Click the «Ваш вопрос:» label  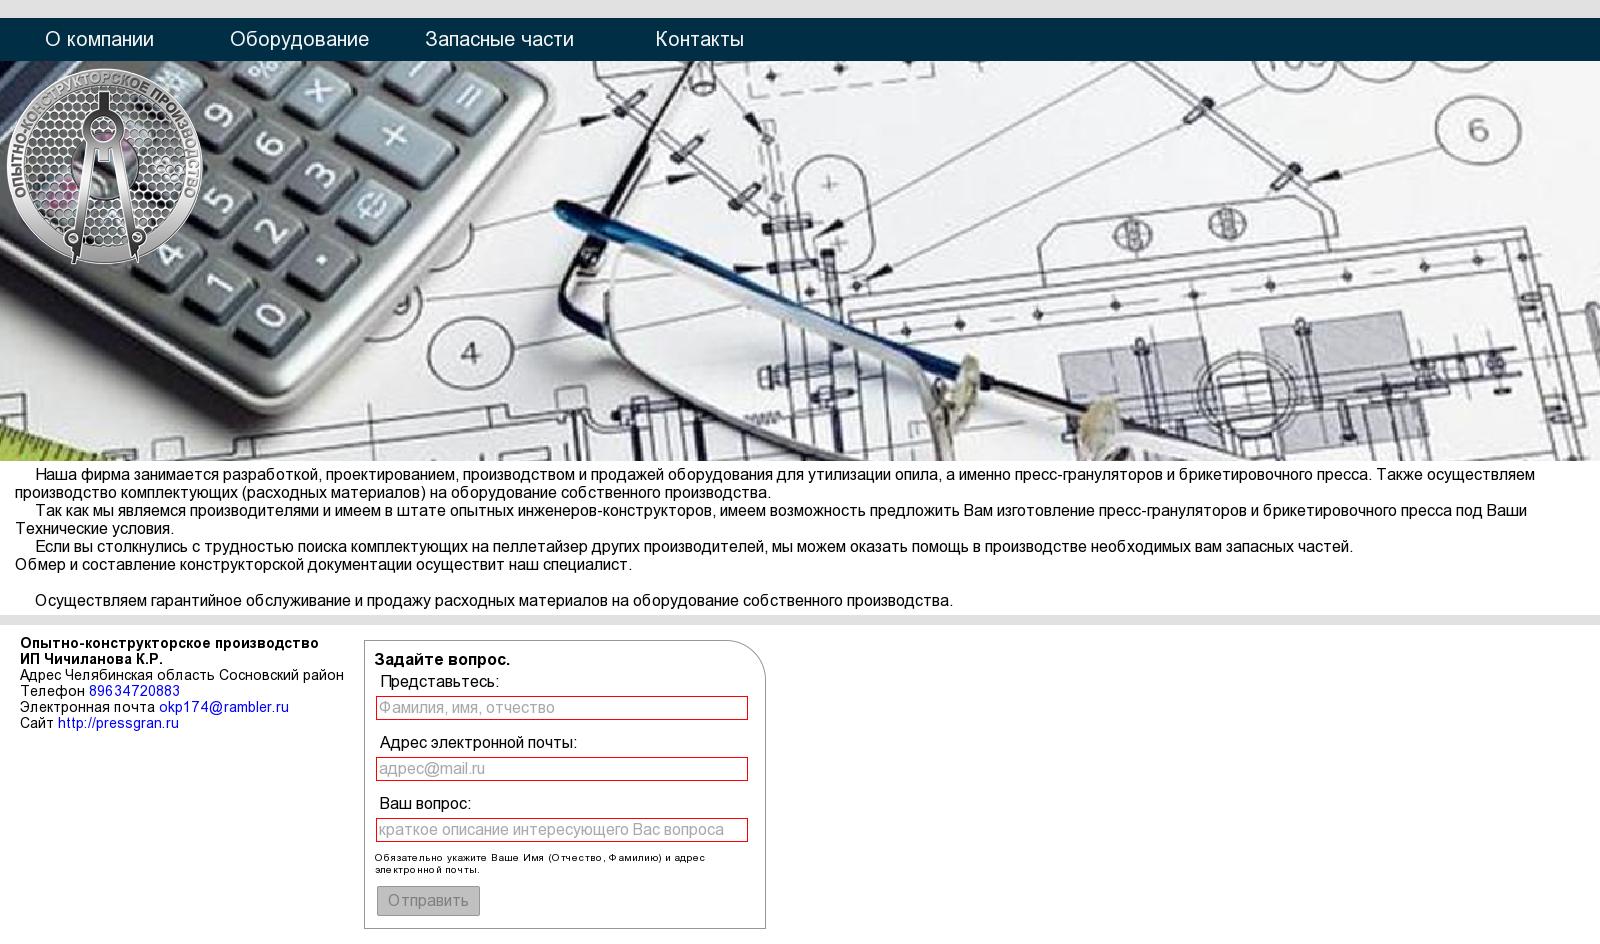click(x=425, y=804)
